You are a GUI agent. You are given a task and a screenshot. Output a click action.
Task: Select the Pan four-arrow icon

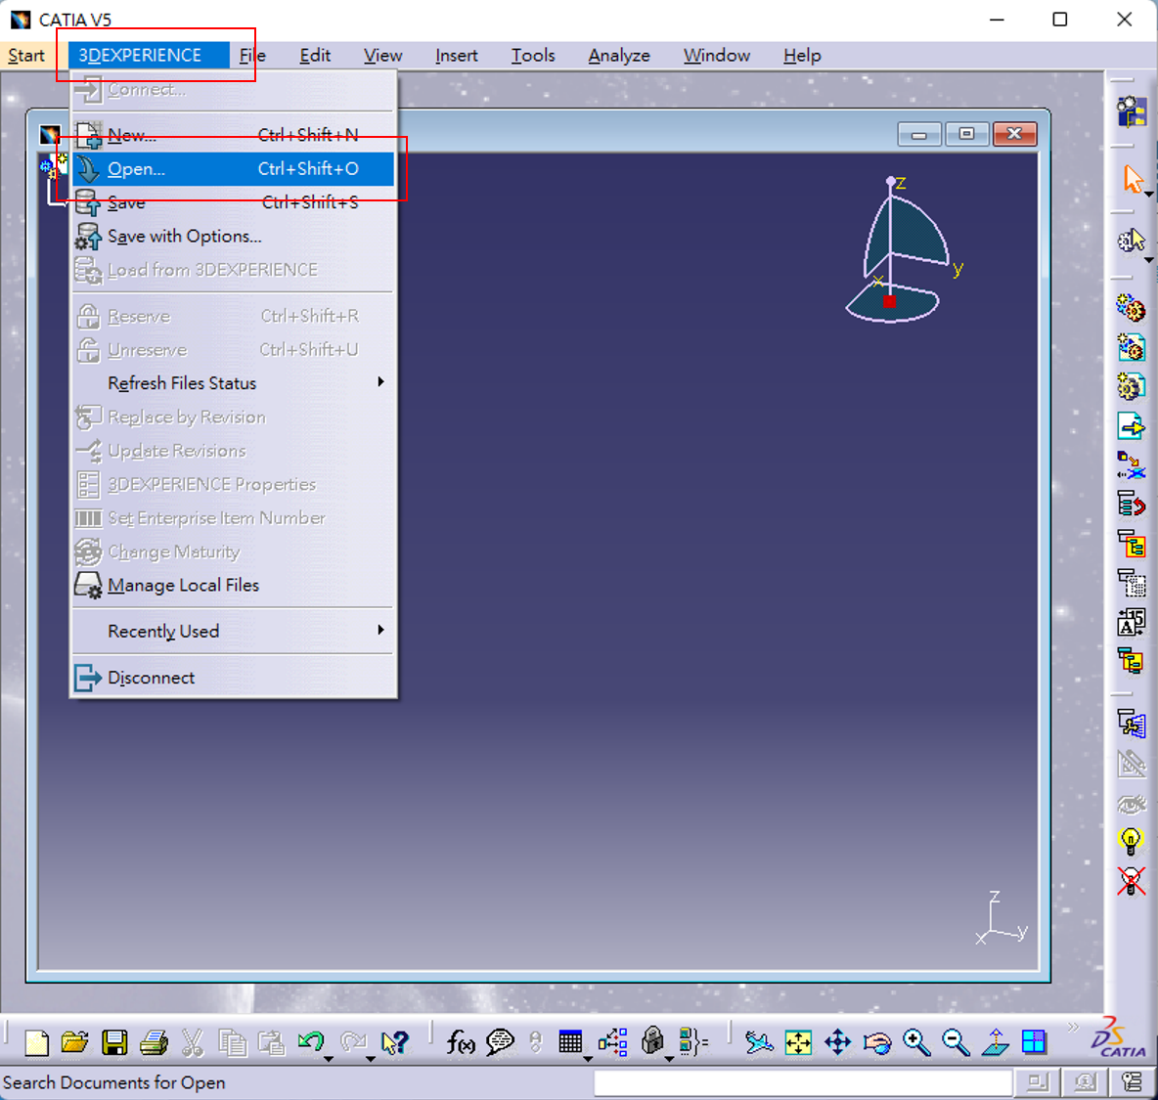(837, 1042)
